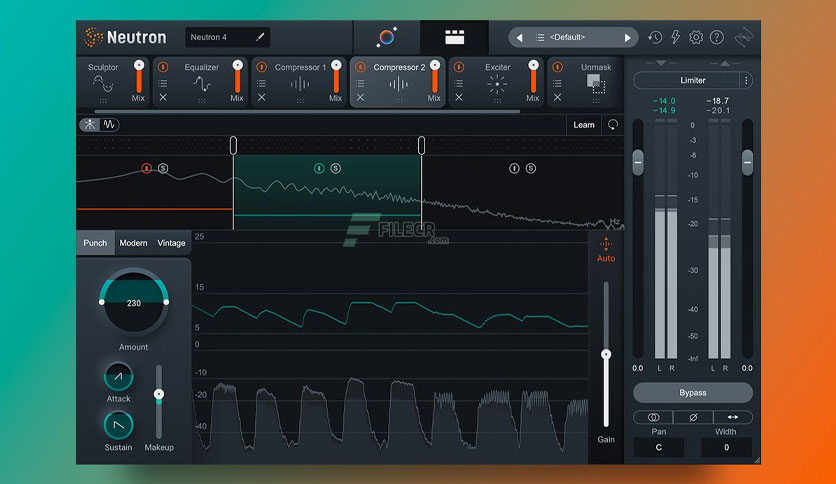Click the Learn button
Image resolution: width=836 pixels, height=484 pixels.
pos(584,125)
